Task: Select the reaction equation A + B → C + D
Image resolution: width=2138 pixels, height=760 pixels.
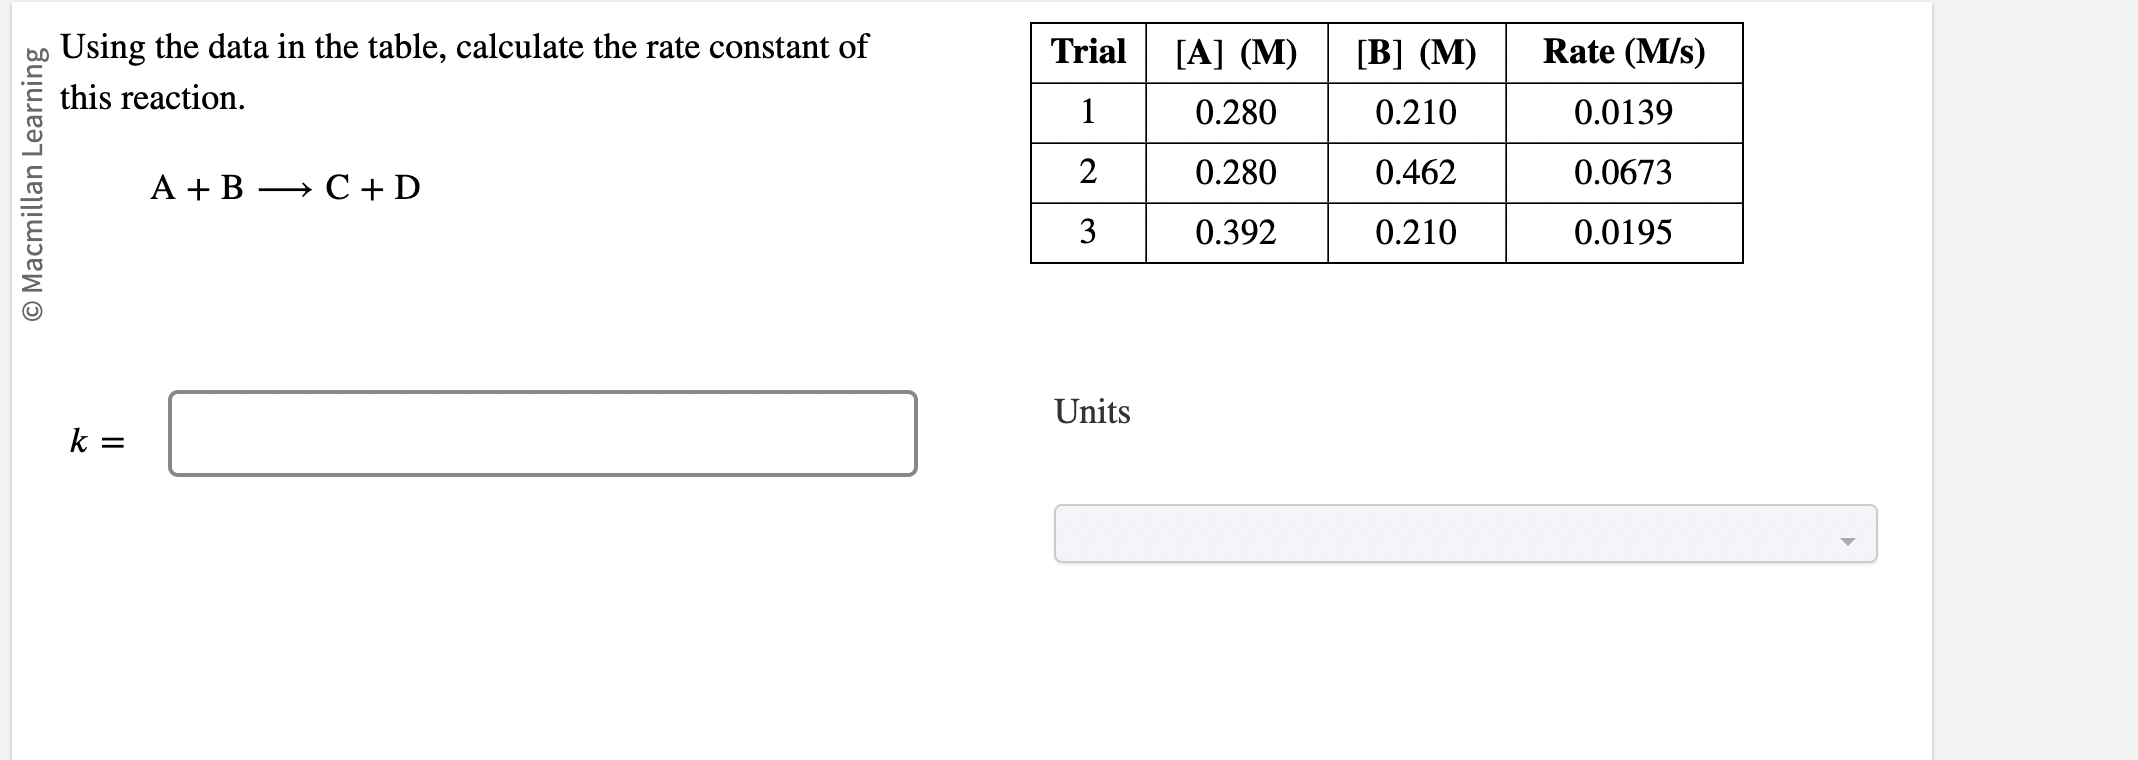Action: (284, 187)
